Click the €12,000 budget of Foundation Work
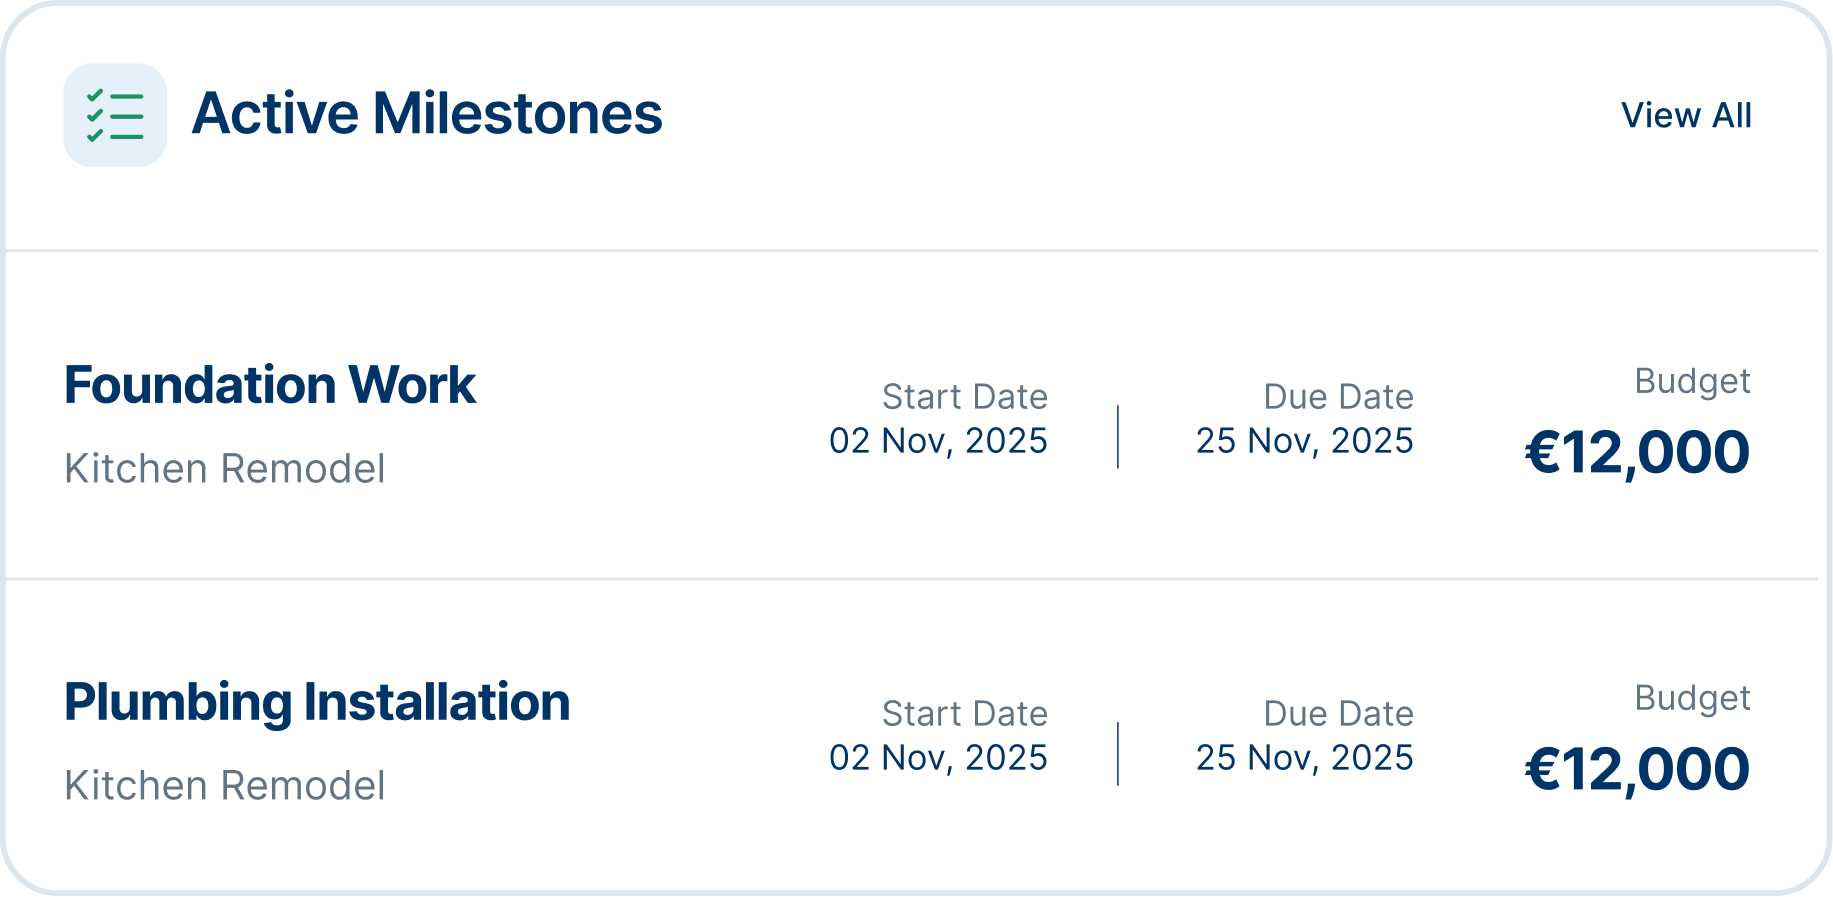The width and height of the screenshot is (1833, 897). 1637,452
